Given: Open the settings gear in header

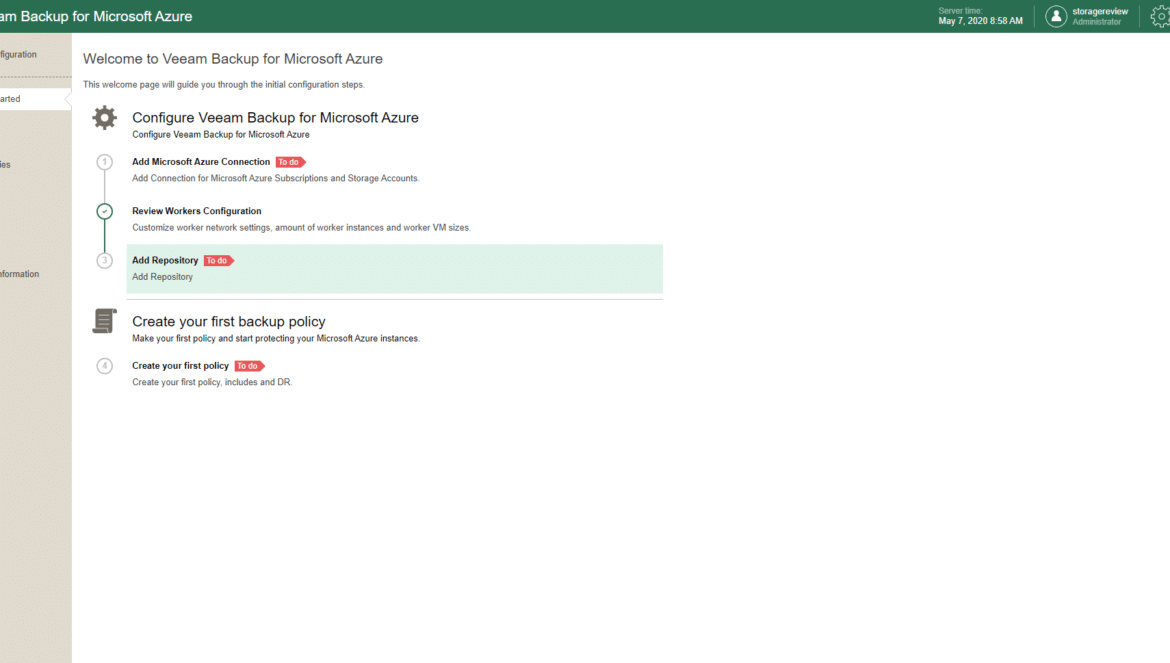Looking at the screenshot, I should click(x=1161, y=16).
